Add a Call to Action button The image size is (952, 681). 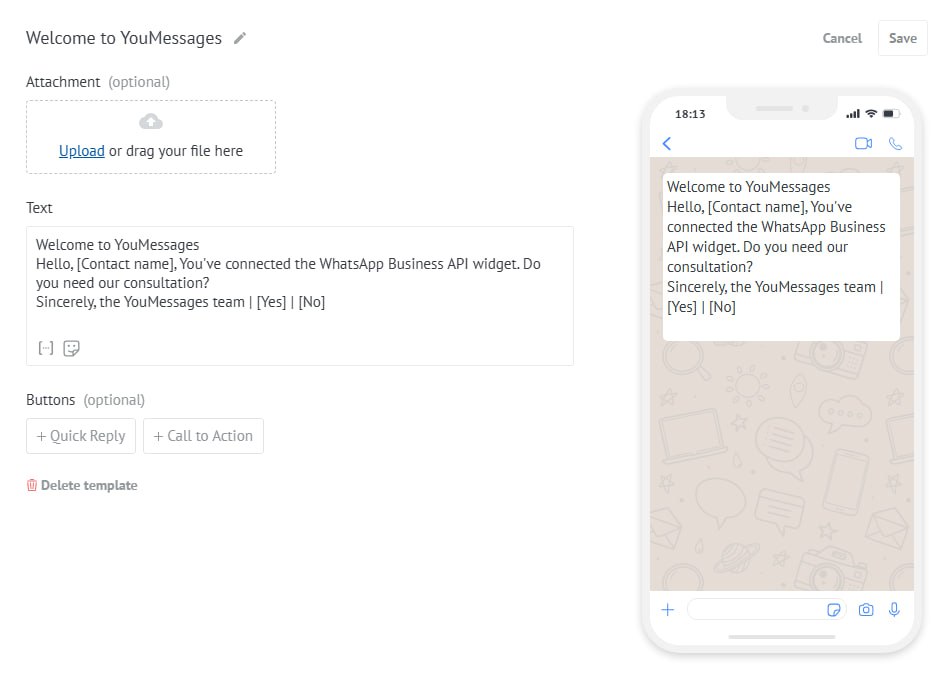click(203, 436)
